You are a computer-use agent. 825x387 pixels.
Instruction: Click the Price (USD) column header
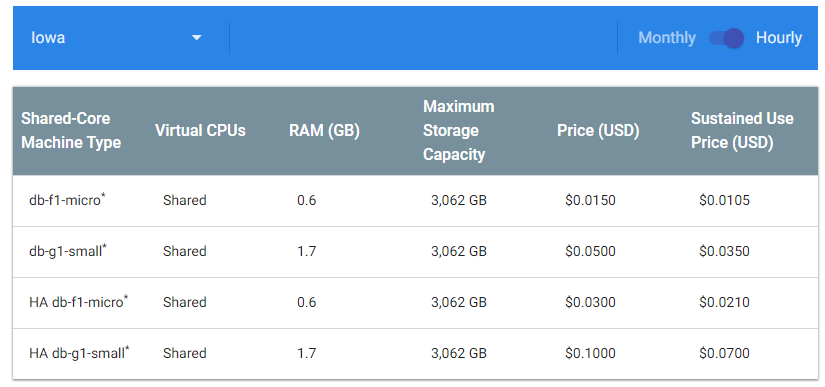tap(598, 130)
